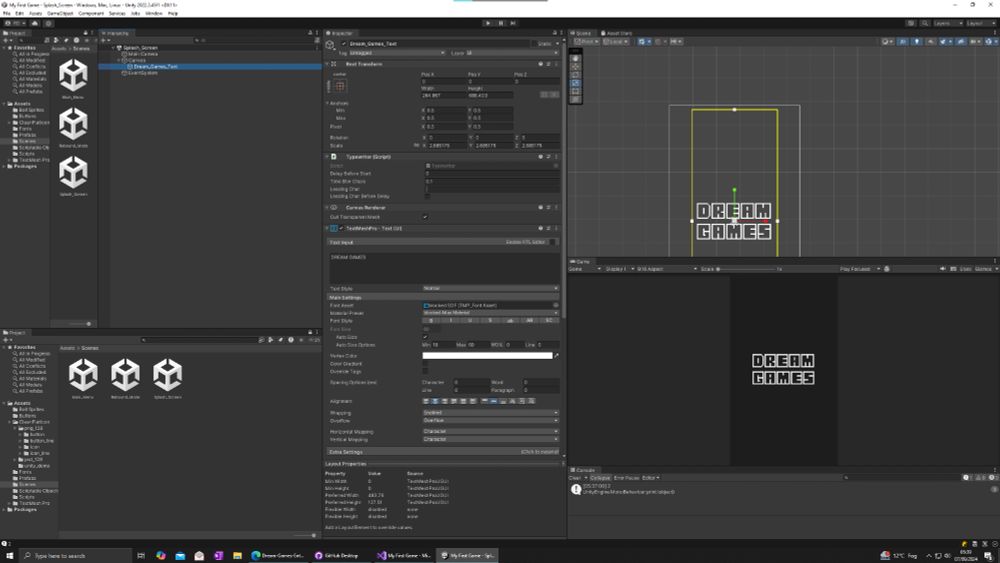Select EventSystem in the Hierarchy

click(143, 73)
